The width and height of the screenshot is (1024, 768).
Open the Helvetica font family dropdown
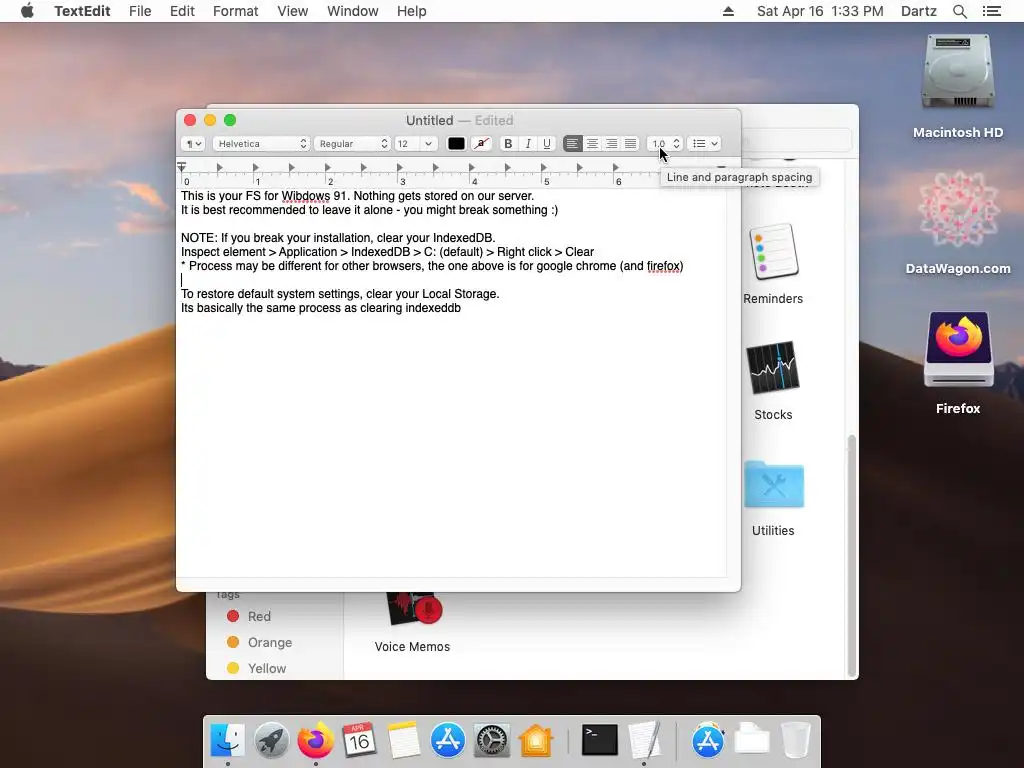coord(261,144)
